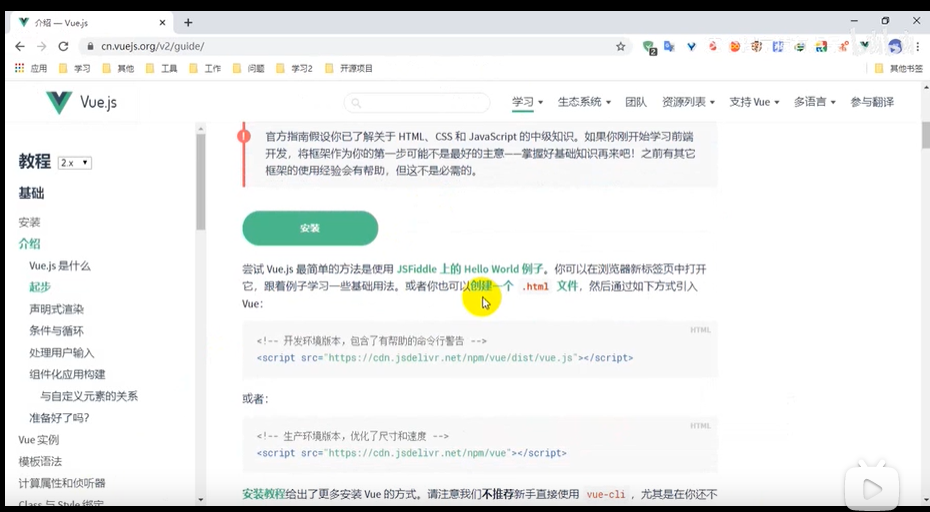The height and width of the screenshot is (512, 930).
Task: Open 计算属性和侦听器 in the sidebar
Action: (62, 483)
